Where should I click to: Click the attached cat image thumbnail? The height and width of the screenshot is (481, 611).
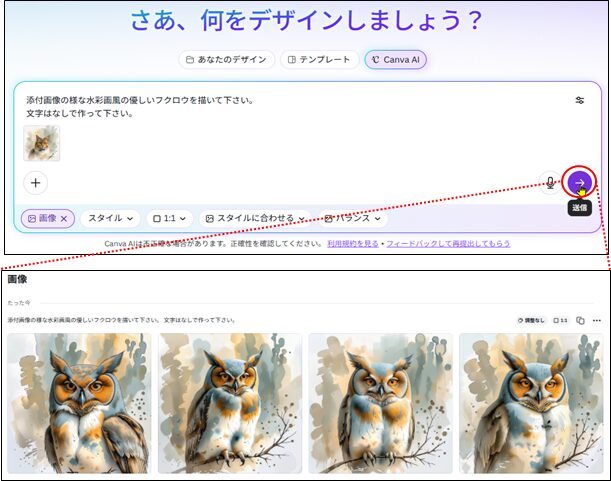coord(42,142)
